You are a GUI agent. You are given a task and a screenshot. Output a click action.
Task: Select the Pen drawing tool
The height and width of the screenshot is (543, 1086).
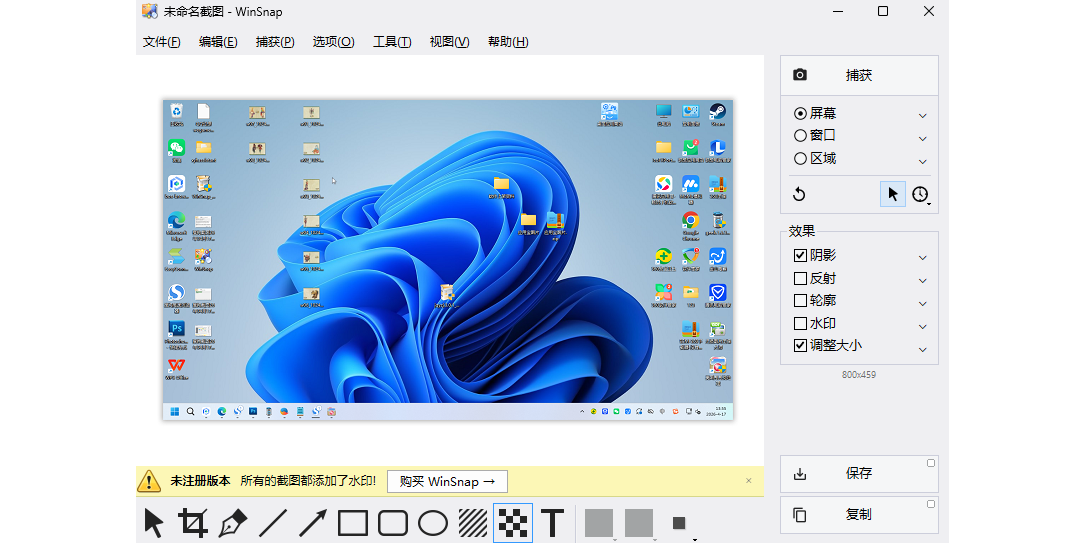[232, 523]
